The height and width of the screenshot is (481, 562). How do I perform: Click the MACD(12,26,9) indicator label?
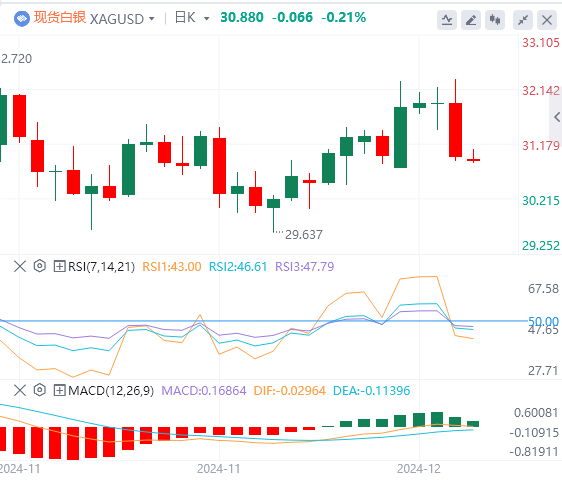(111, 391)
